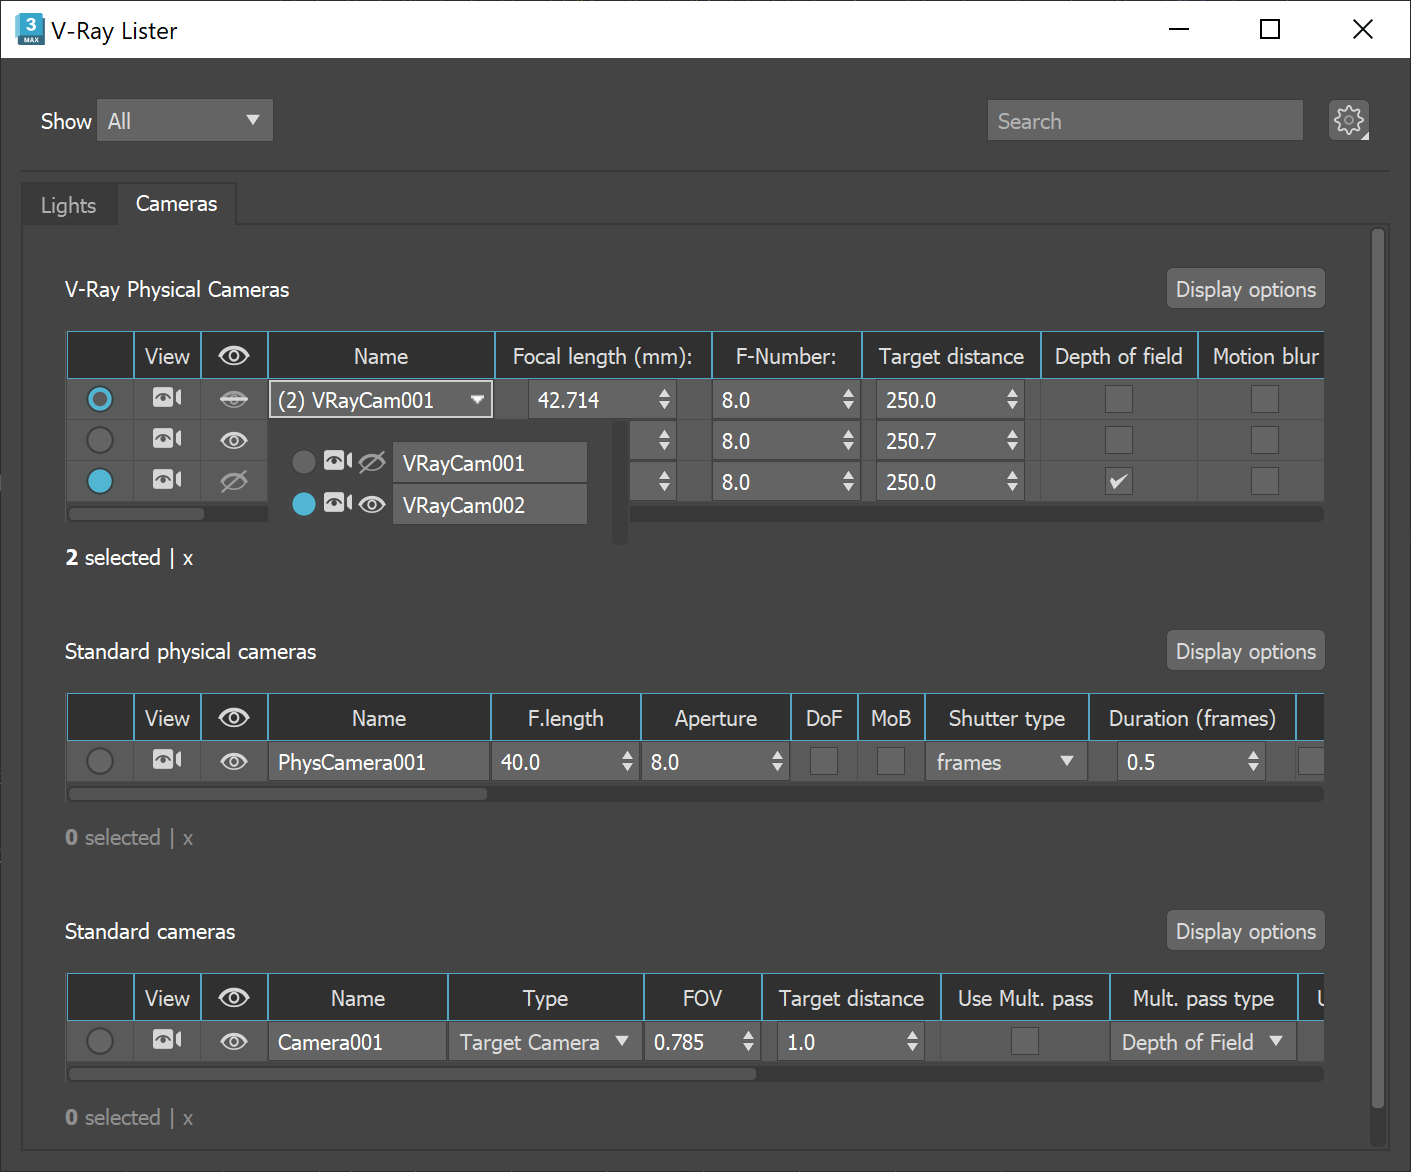1411x1172 pixels.
Task: Open V-Ray Lister settings via gear icon
Action: (x=1349, y=120)
